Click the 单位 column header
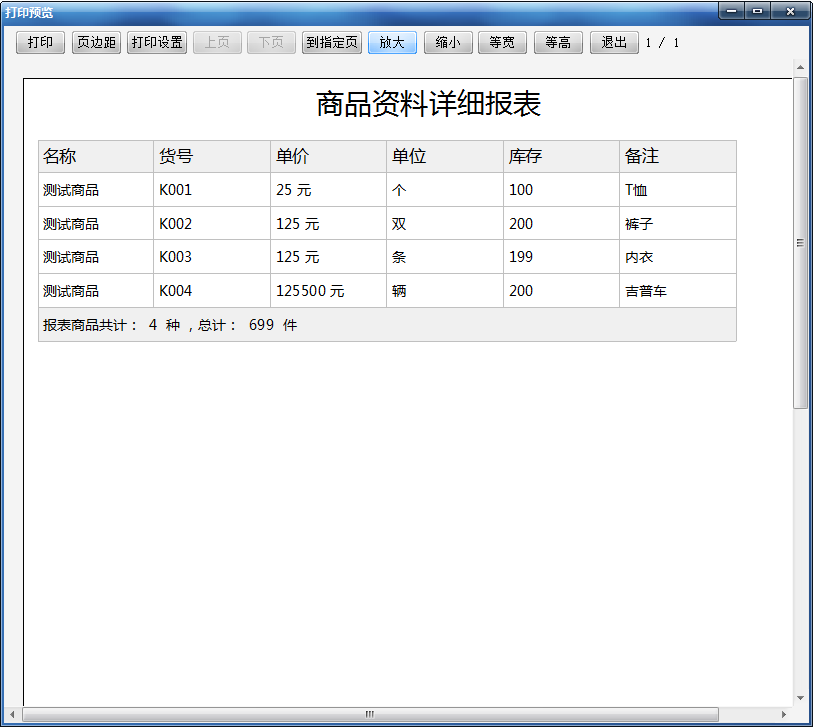This screenshot has height=727, width=813. [445, 156]
